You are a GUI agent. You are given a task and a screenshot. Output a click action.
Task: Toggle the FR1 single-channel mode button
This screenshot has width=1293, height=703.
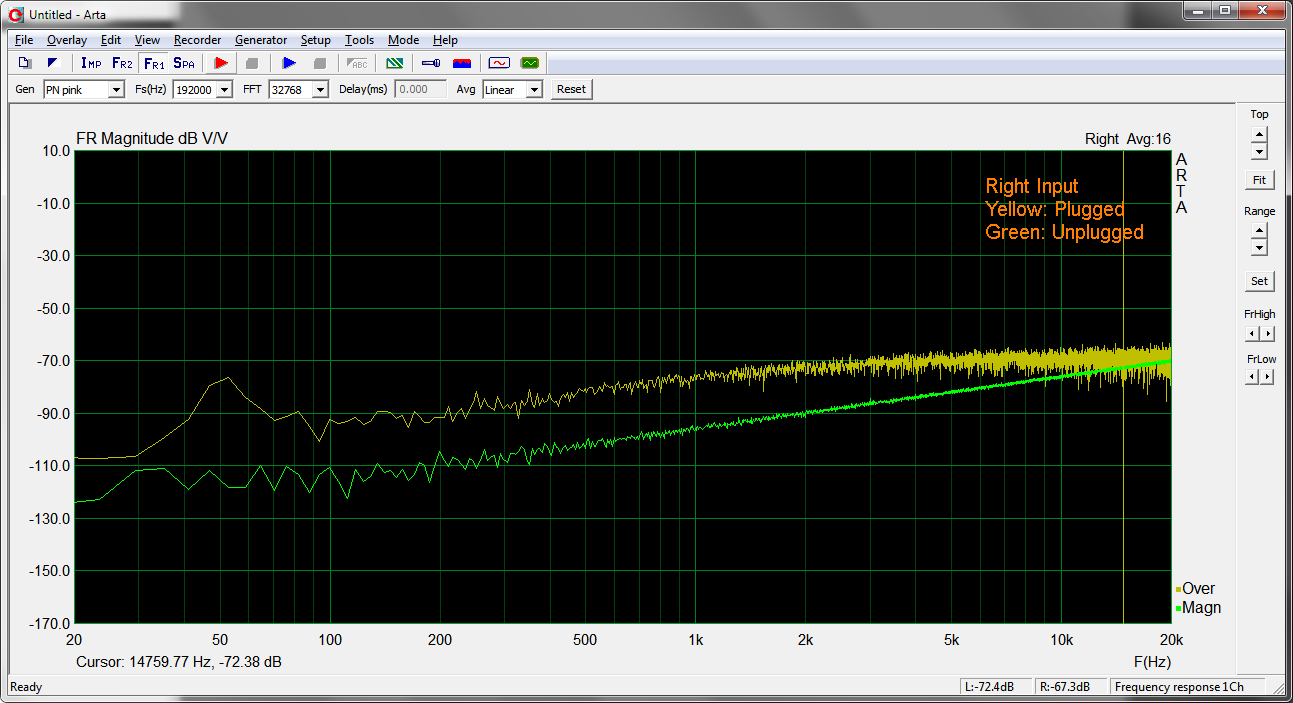[x=154, y=63]
